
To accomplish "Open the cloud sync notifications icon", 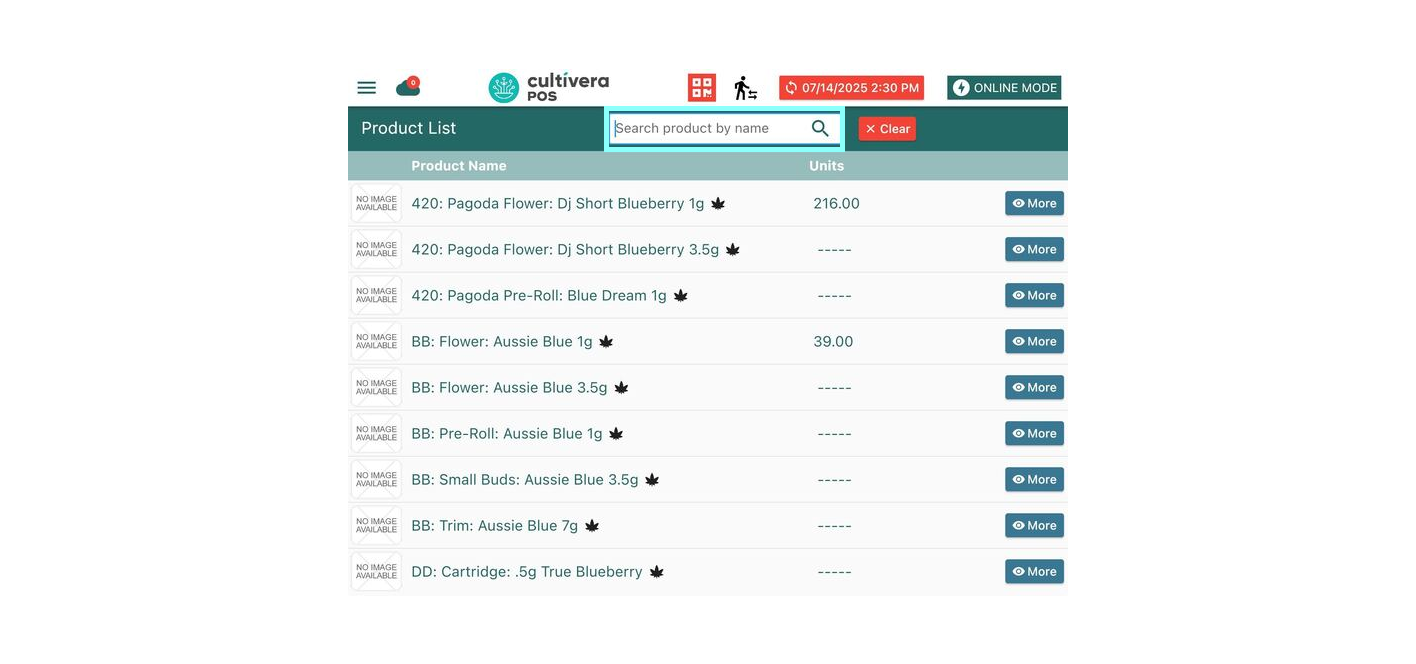I will [408, 87].
